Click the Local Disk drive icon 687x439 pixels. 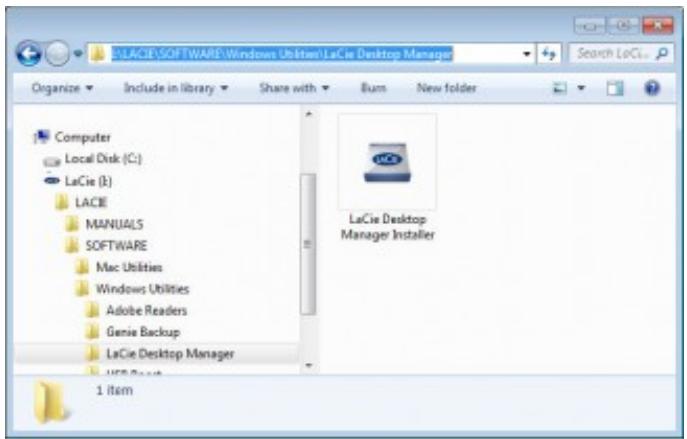coord(52,161)
